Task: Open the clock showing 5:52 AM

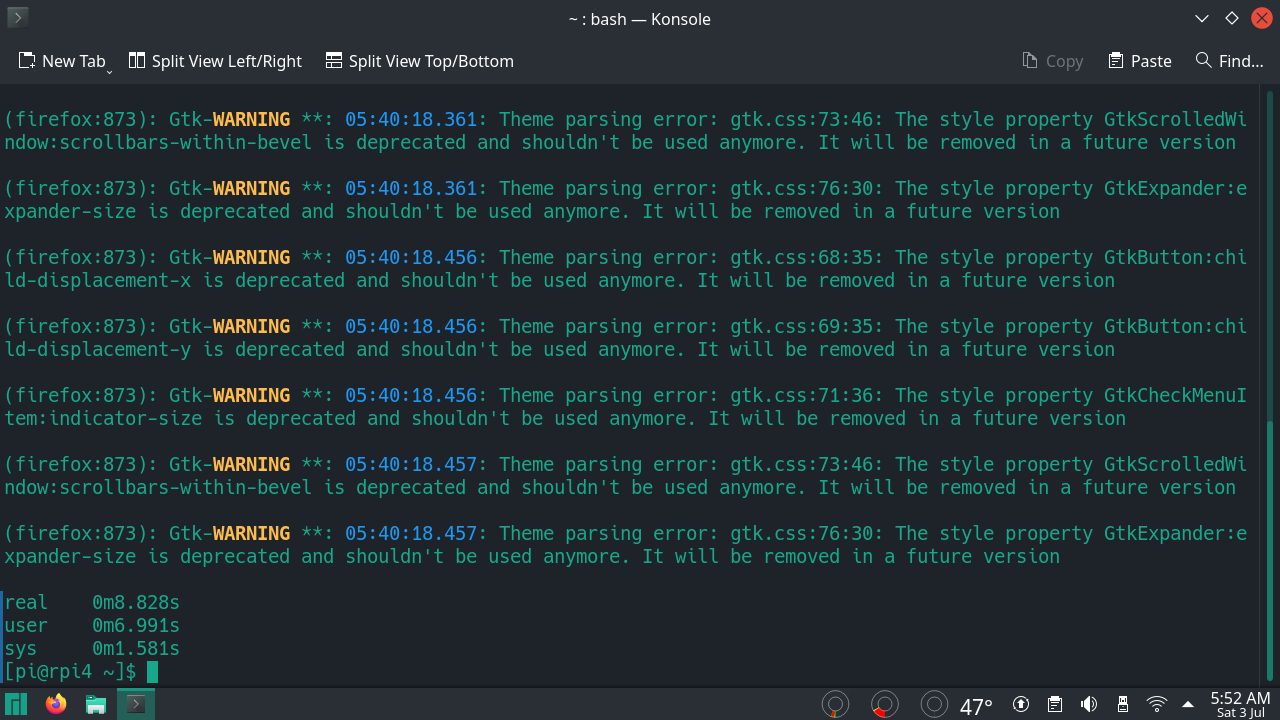Action: [1240, 705]
